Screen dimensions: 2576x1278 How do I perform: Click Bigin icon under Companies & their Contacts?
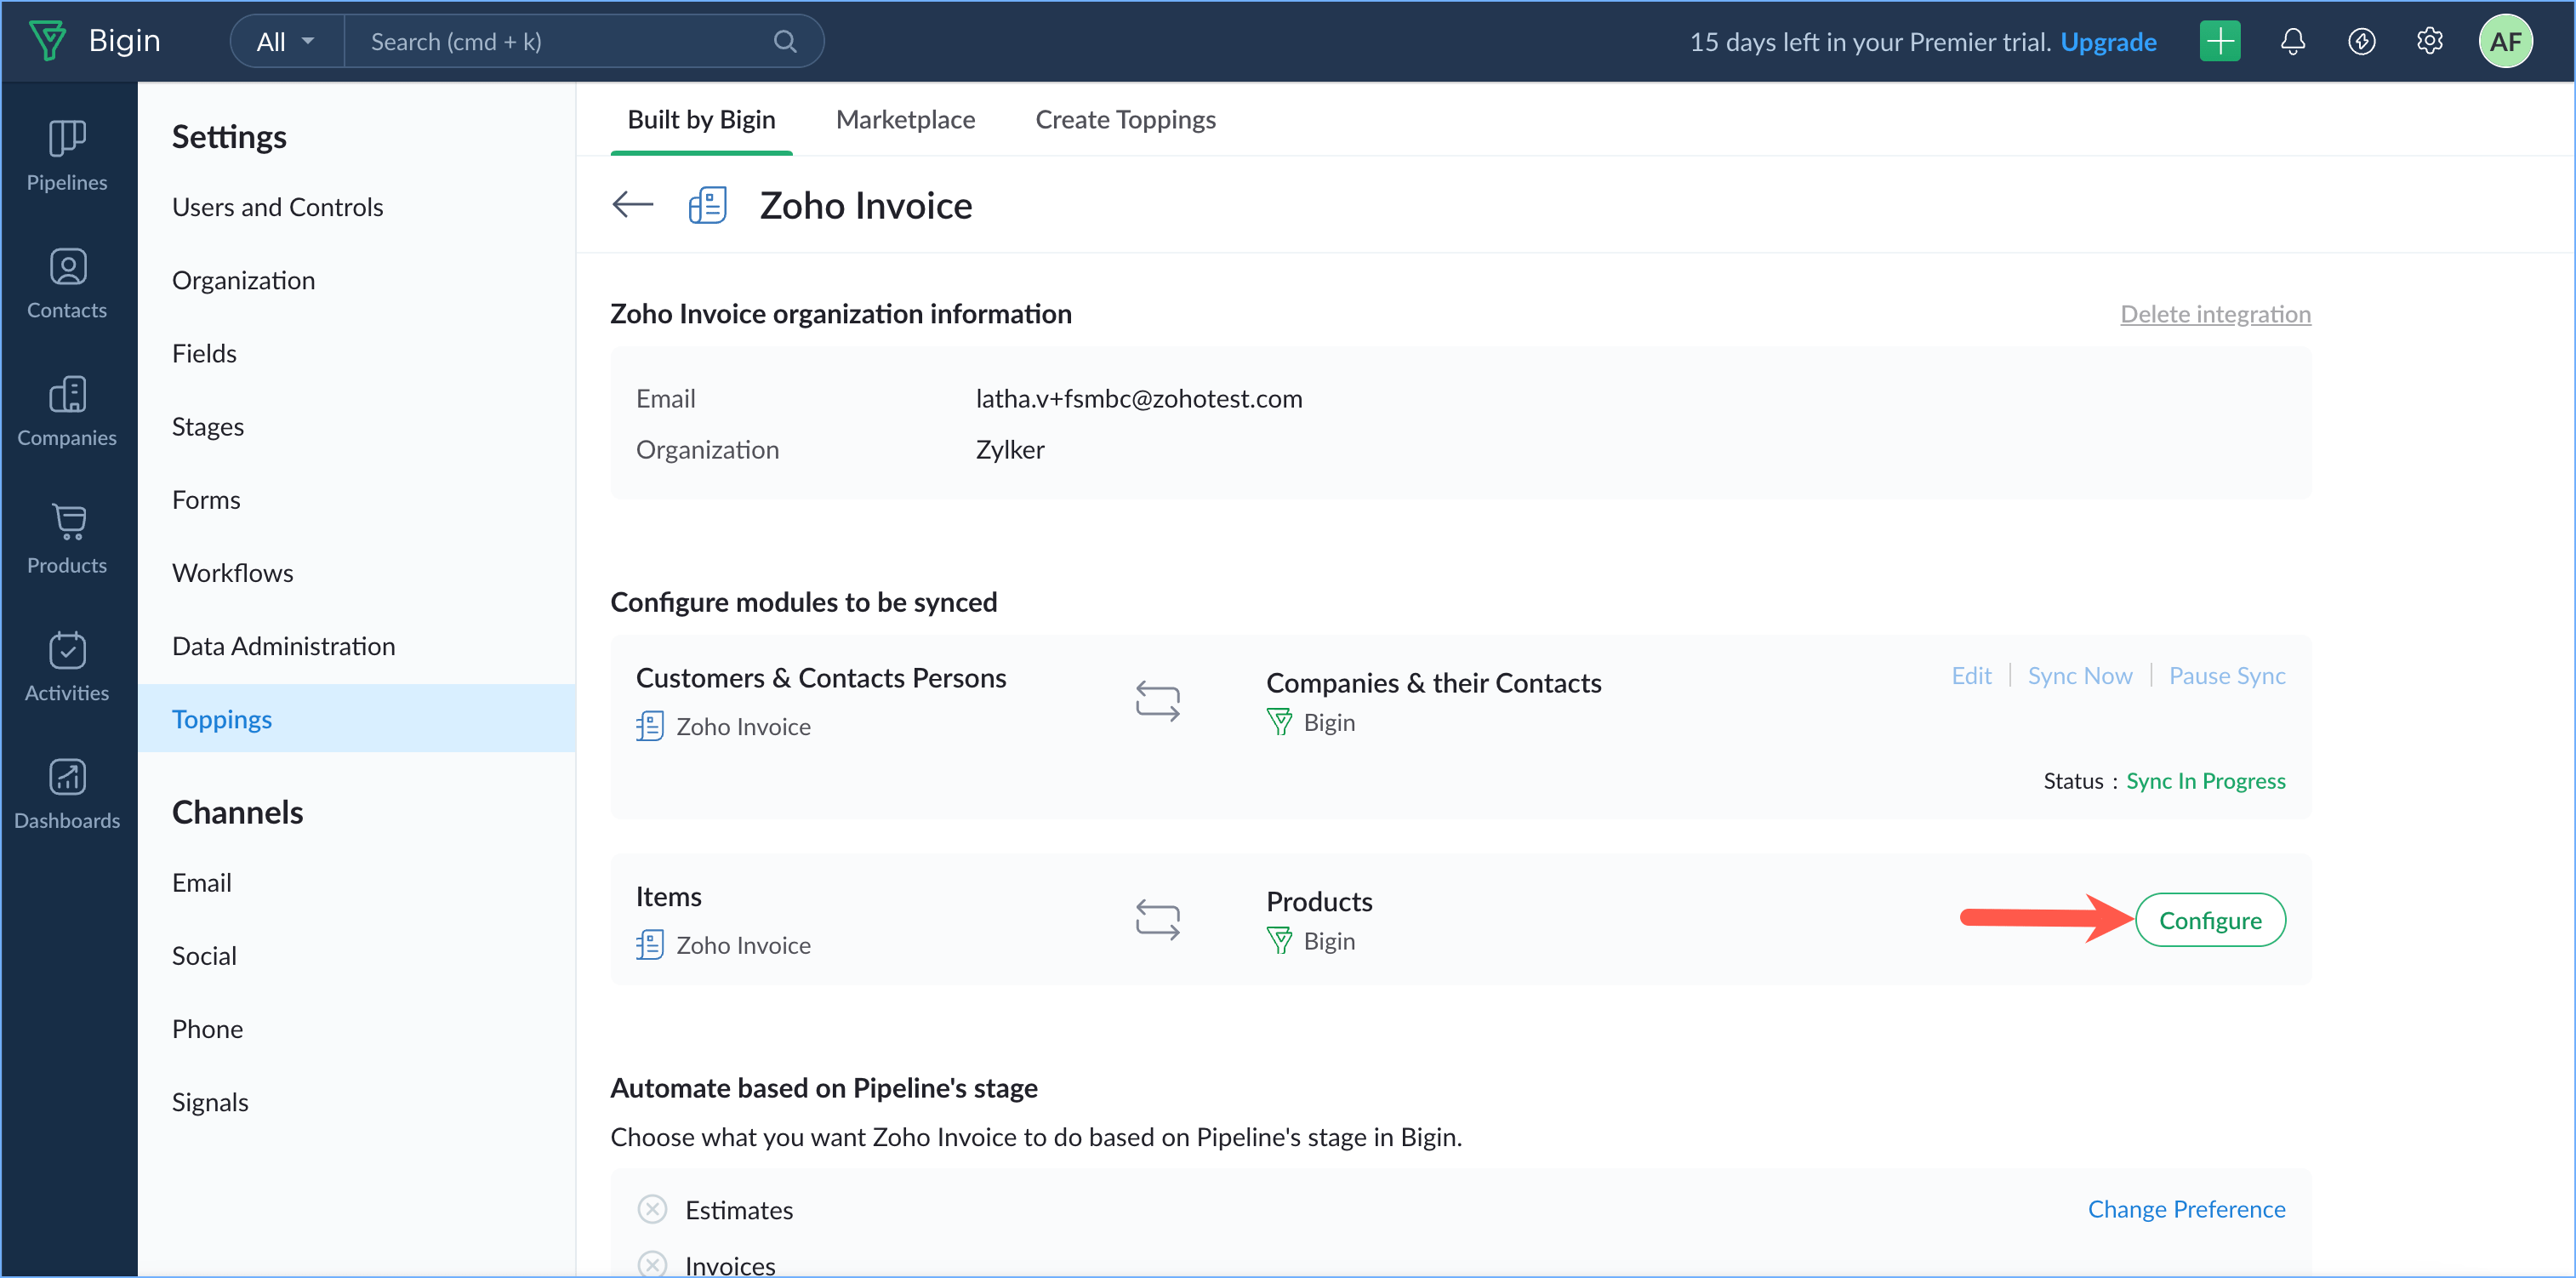coord(1279,722)
